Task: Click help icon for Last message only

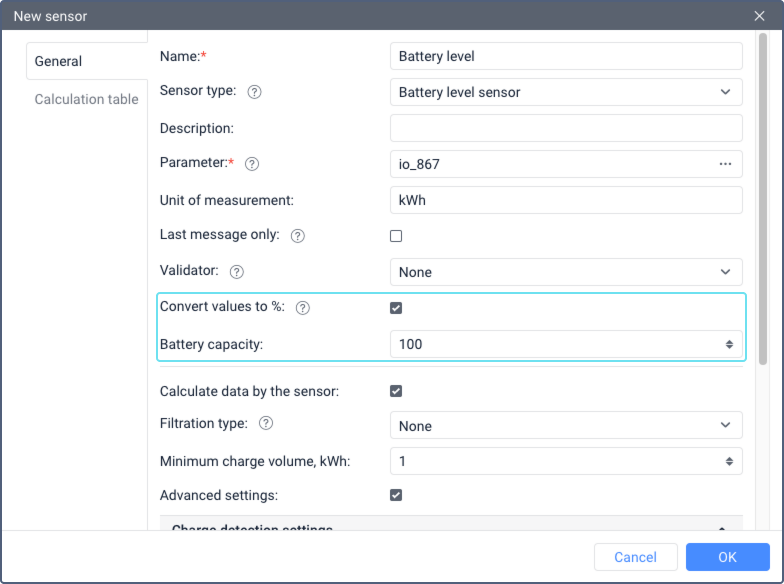Action: pyautogui.click(x=297, y=236)
